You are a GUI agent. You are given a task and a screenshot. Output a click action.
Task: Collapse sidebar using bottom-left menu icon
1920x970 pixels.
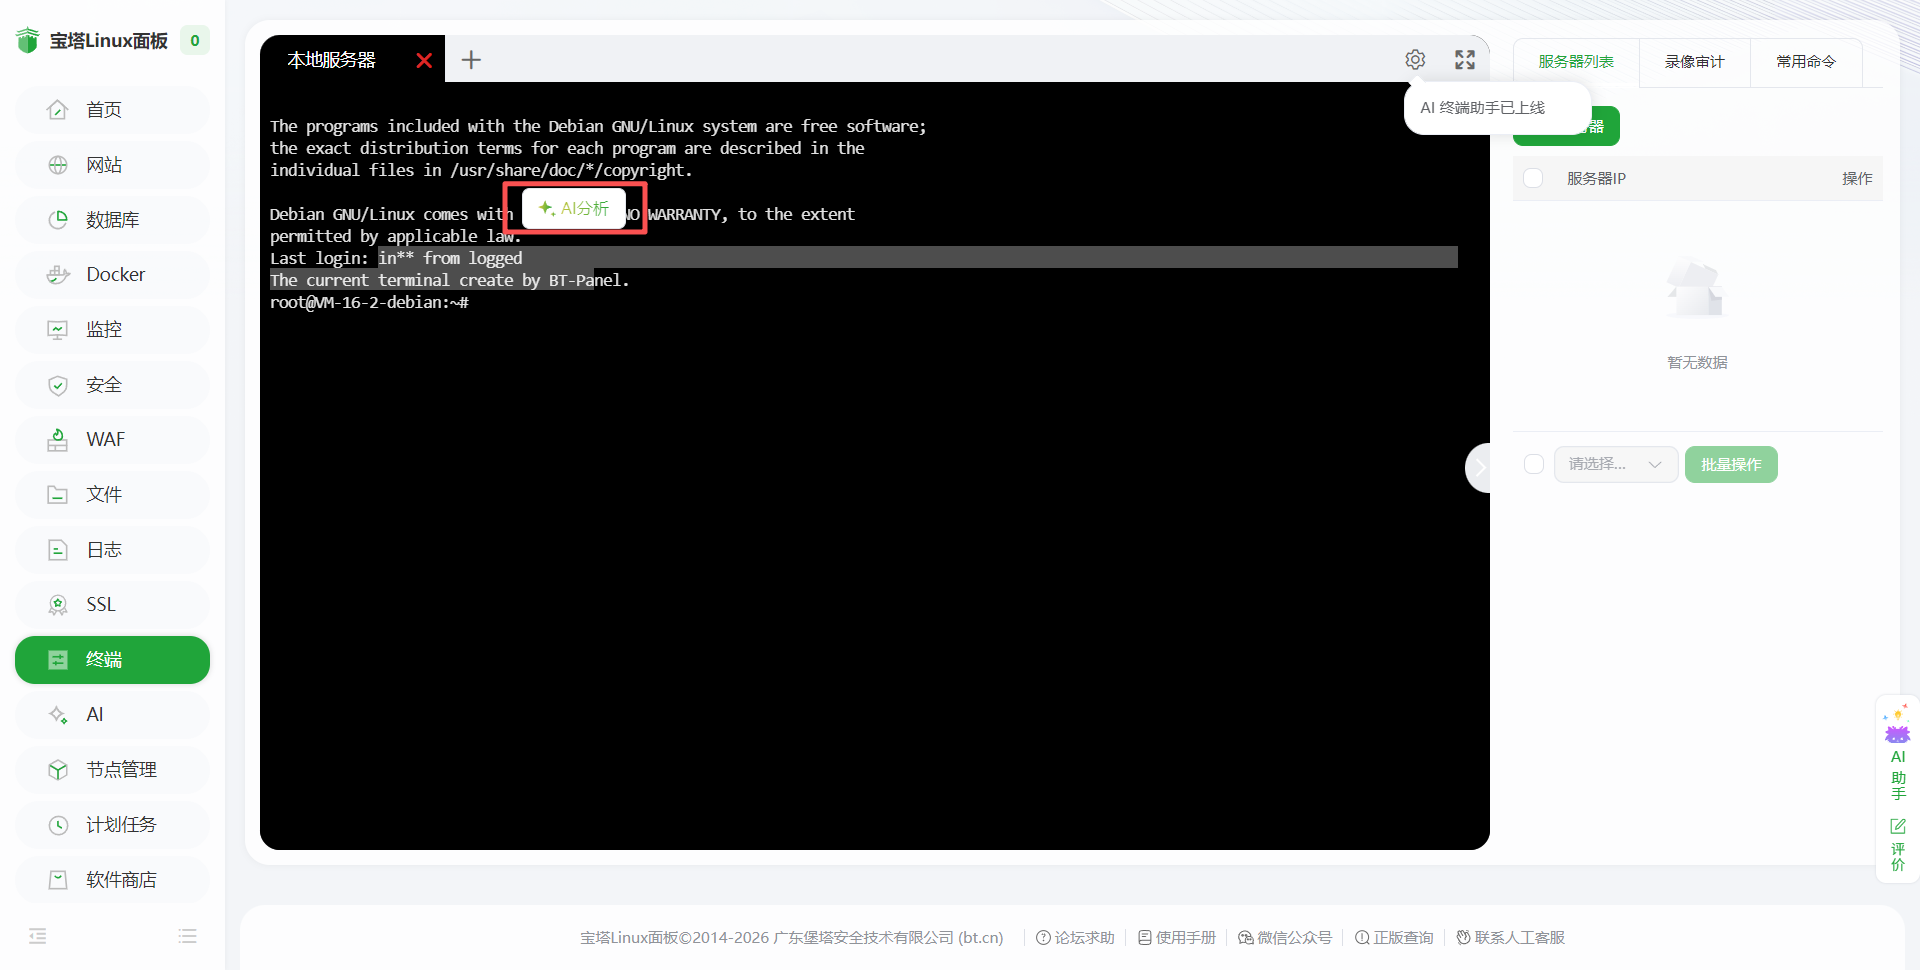tap(38, 936)
